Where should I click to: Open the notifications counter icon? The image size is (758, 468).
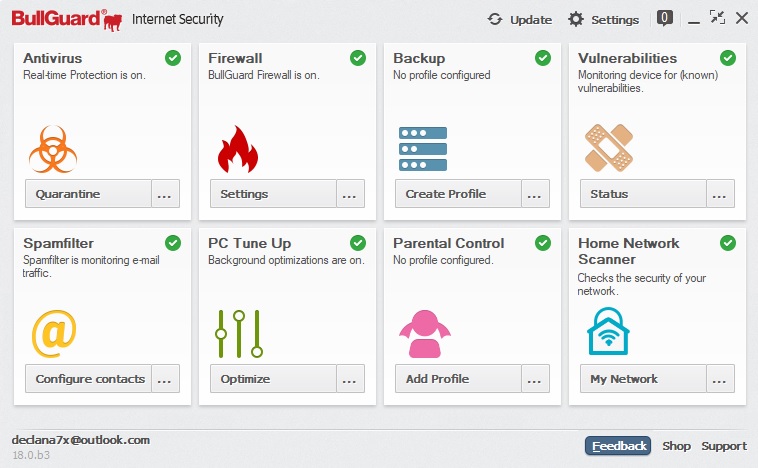[664, 18]
